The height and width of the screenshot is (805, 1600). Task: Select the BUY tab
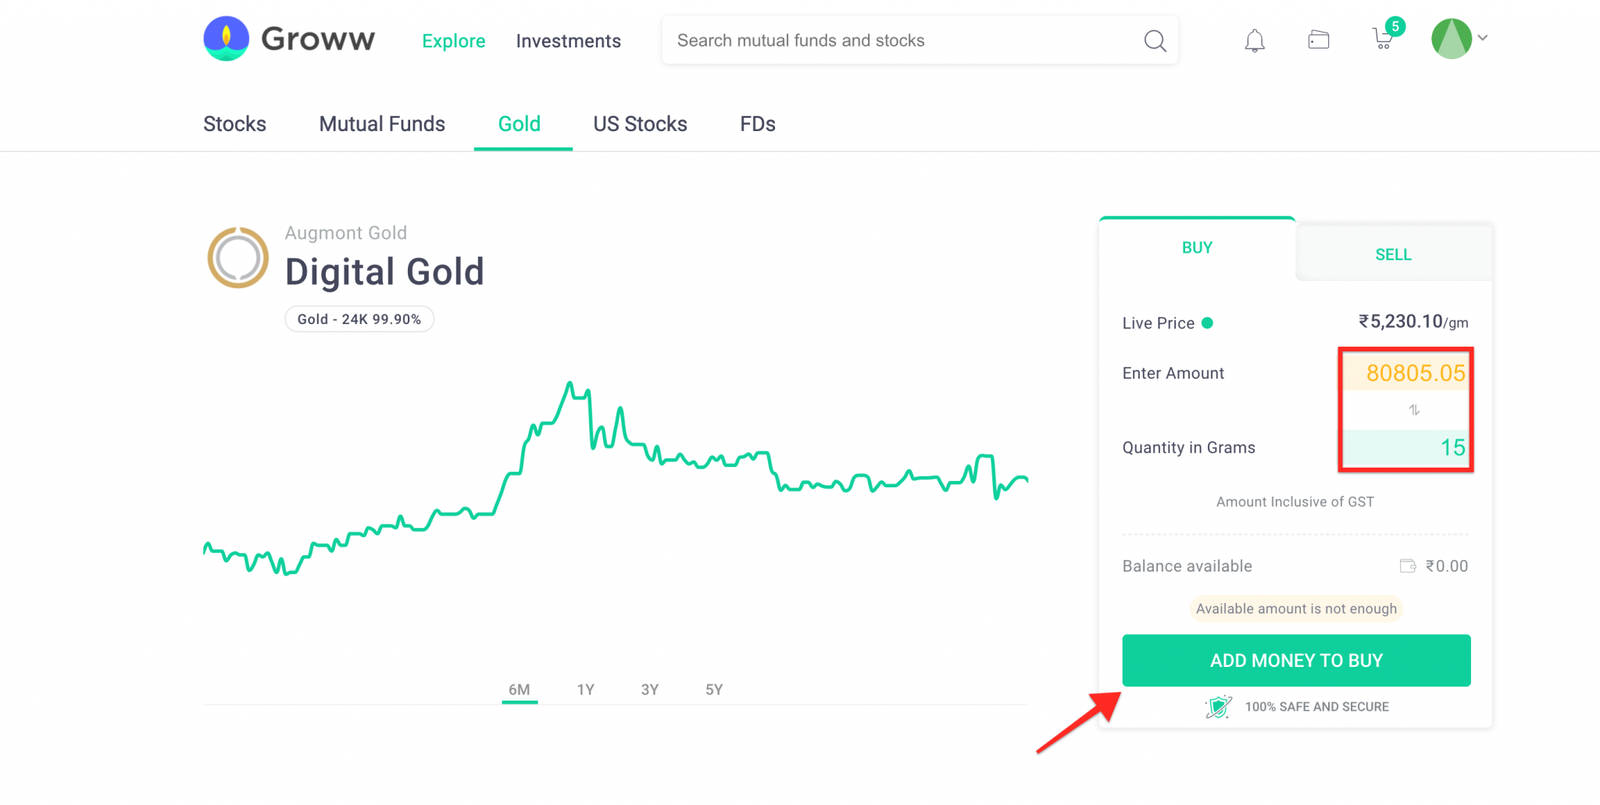pos(1196,247)
